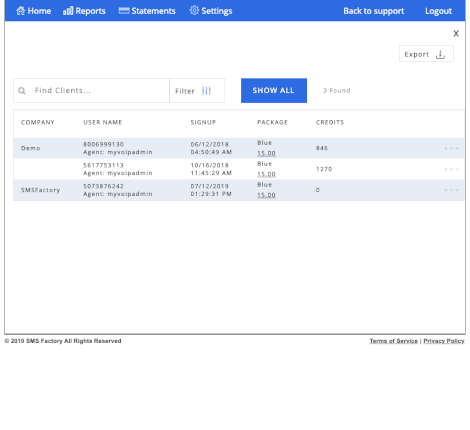Open three-dot menu for user 5617753113

coord(452,169)
